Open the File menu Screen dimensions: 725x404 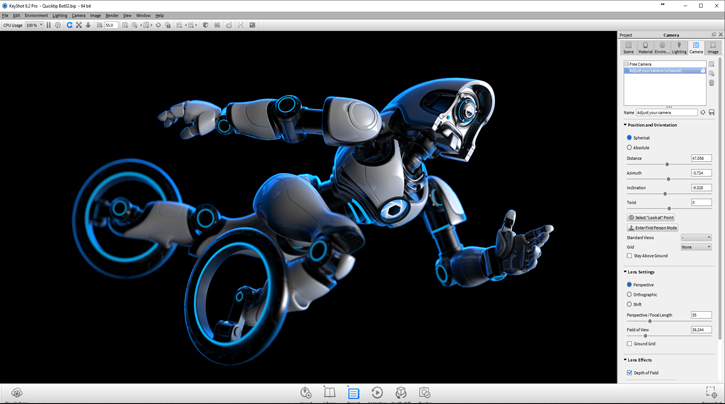(x=5, y=16)
